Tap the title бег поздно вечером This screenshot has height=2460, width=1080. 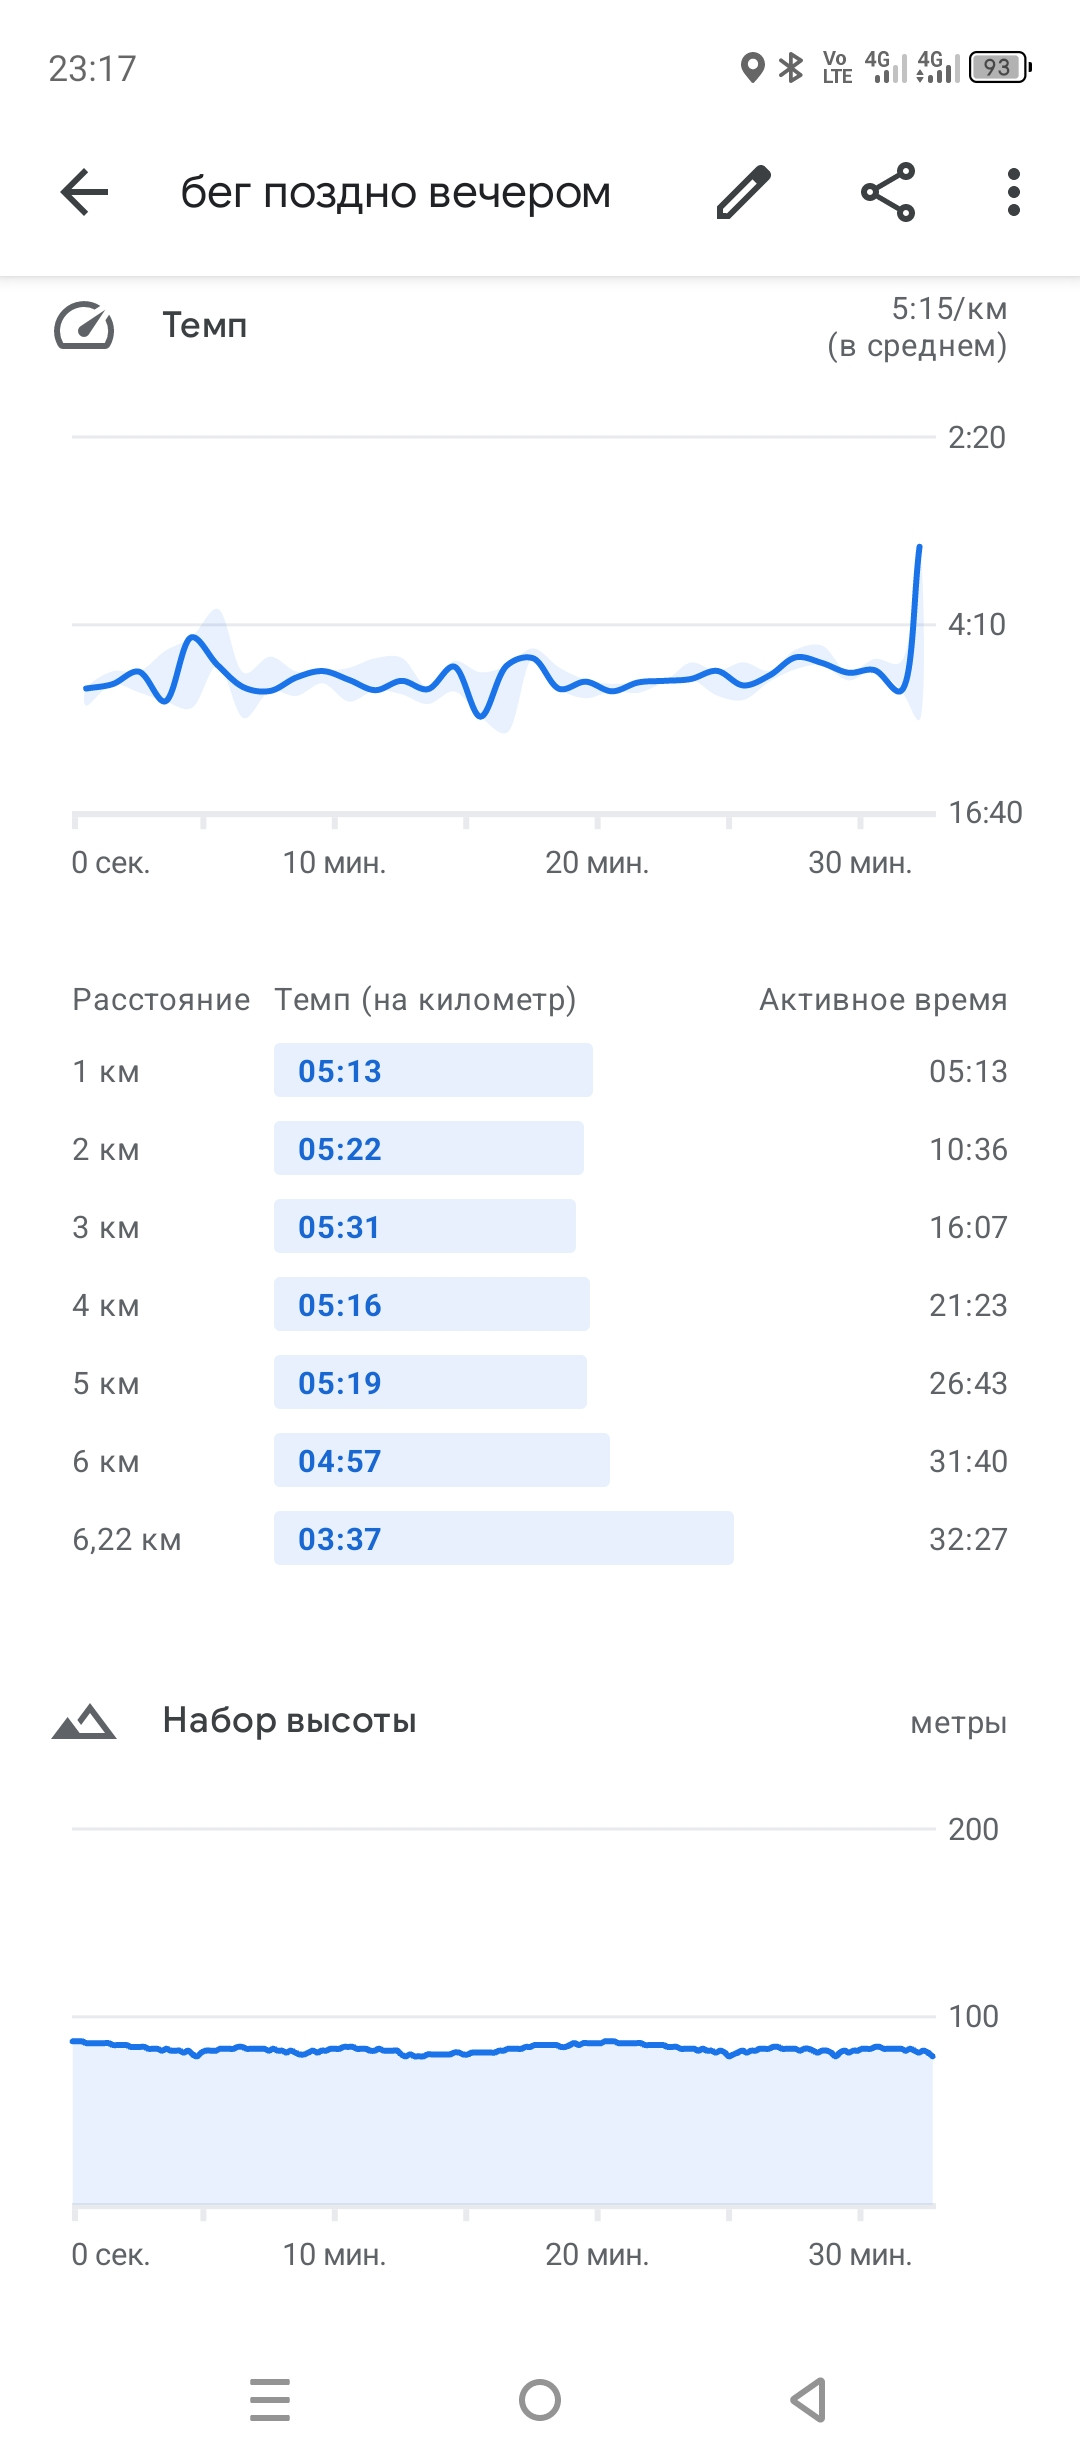point(396,192)
